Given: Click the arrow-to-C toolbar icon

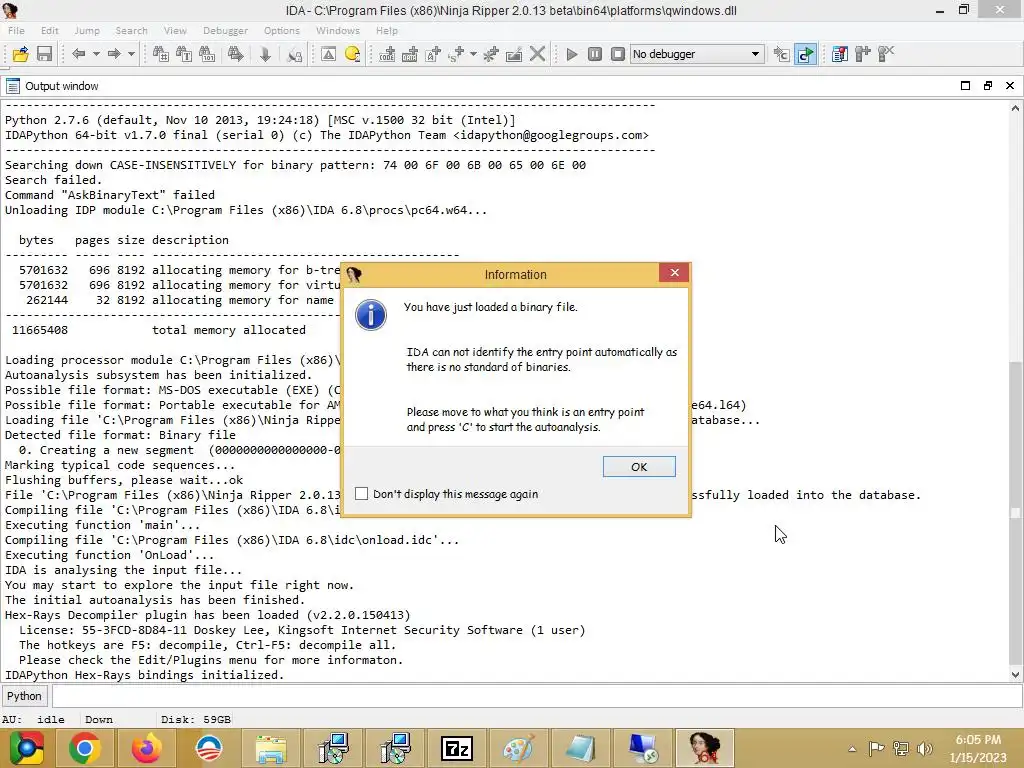Looking at the screenshot, I should (x=782, y=54).
